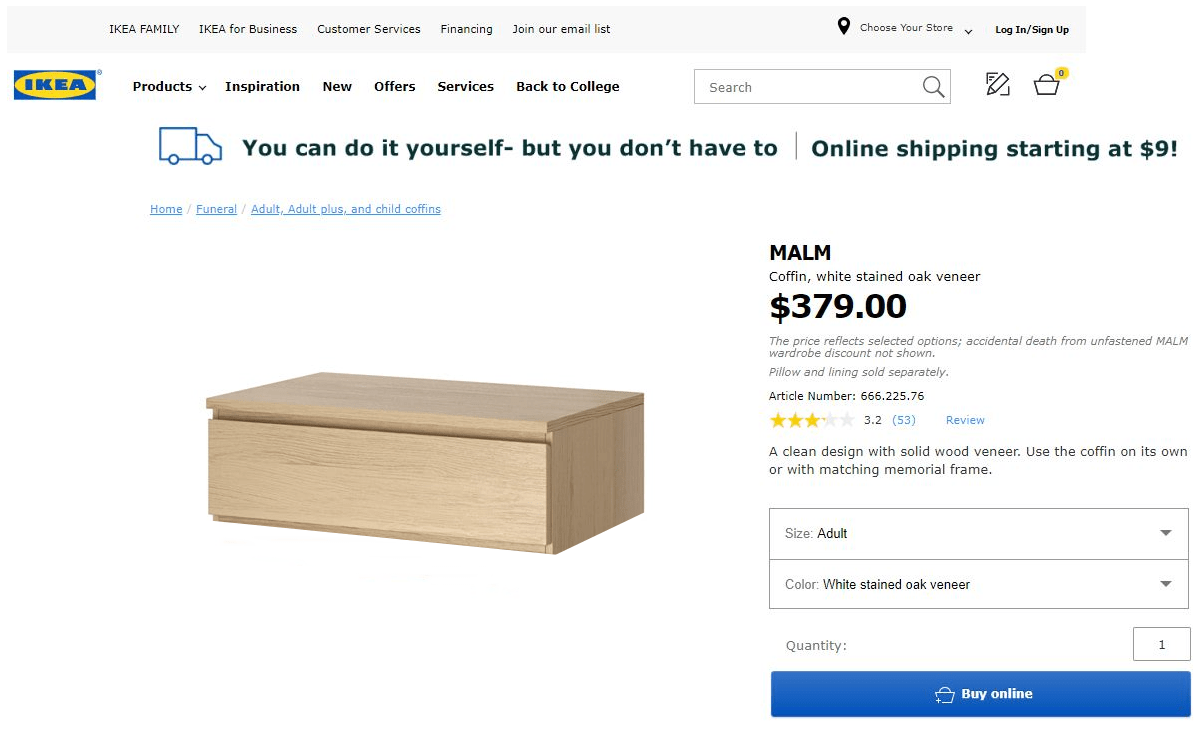
Task: Navigate to the Funeral breadcrumb link
Action: tap(216, 209)
